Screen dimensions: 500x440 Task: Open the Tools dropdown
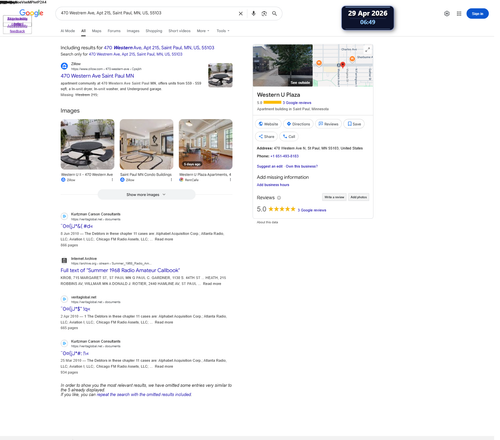(223, 31)
